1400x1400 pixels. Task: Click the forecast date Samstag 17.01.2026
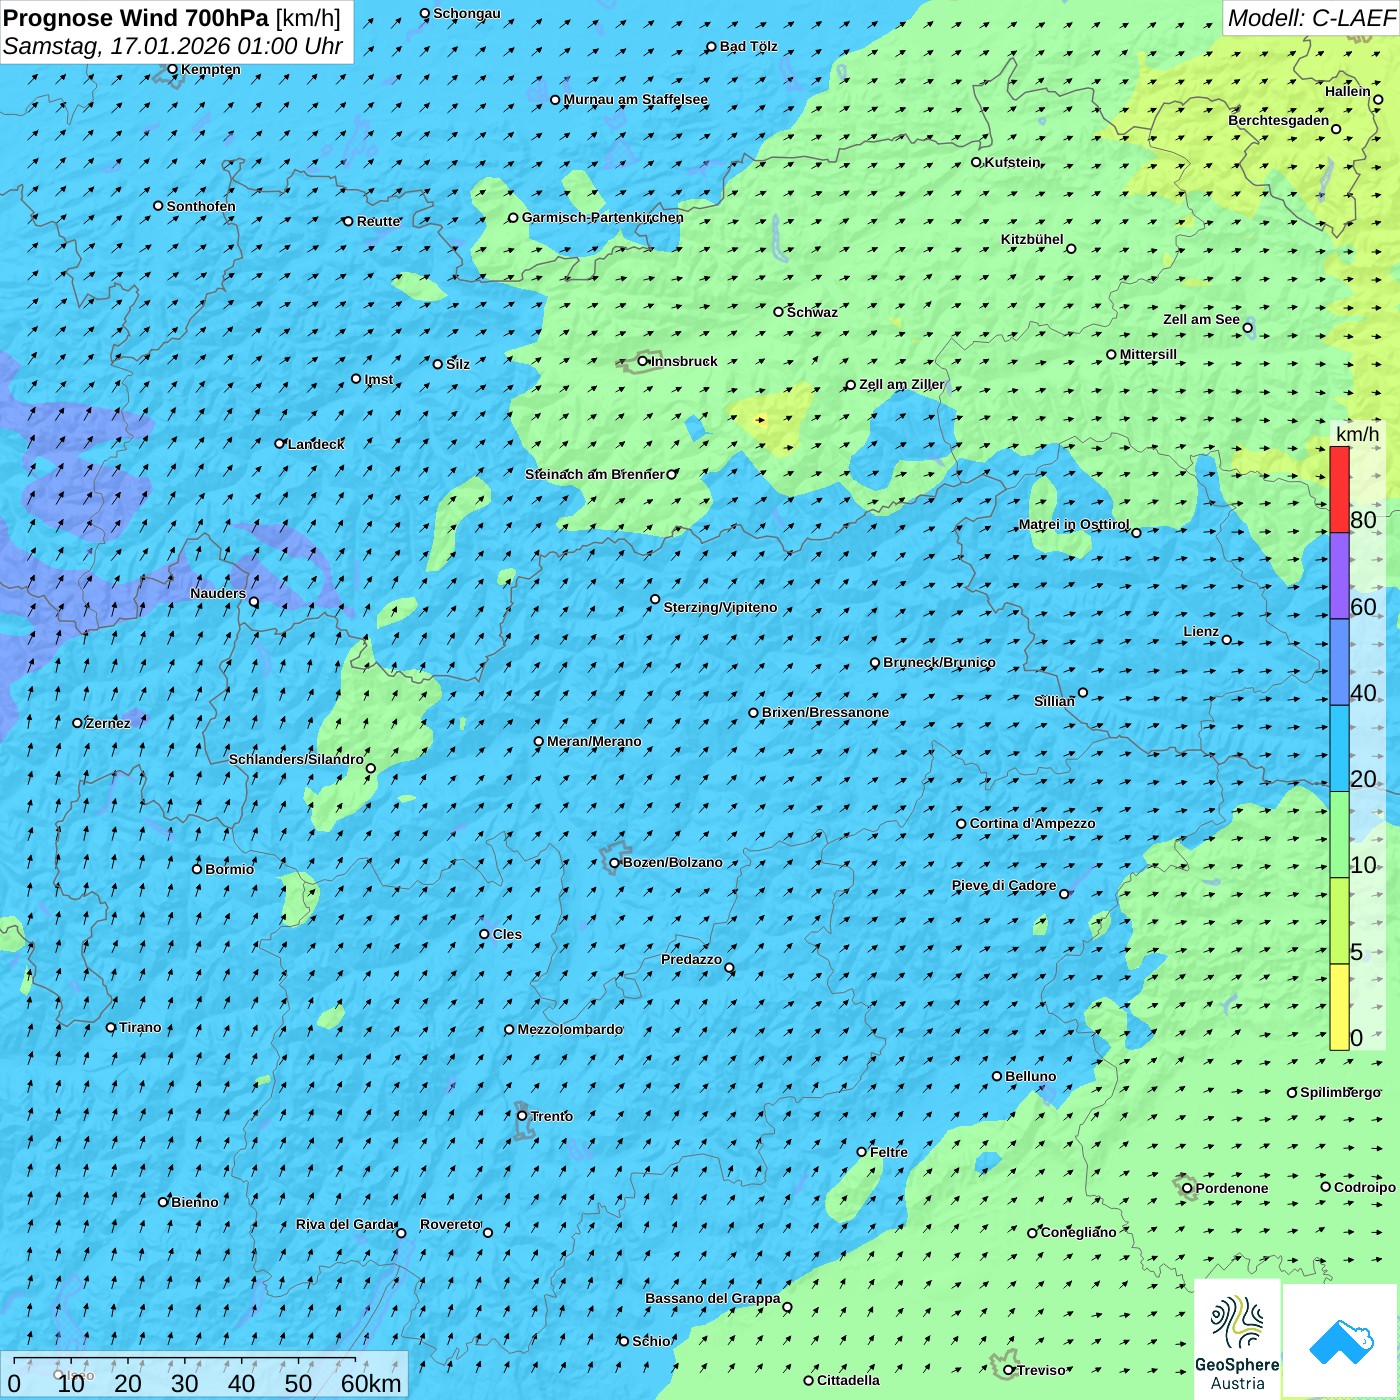(172, 46)
